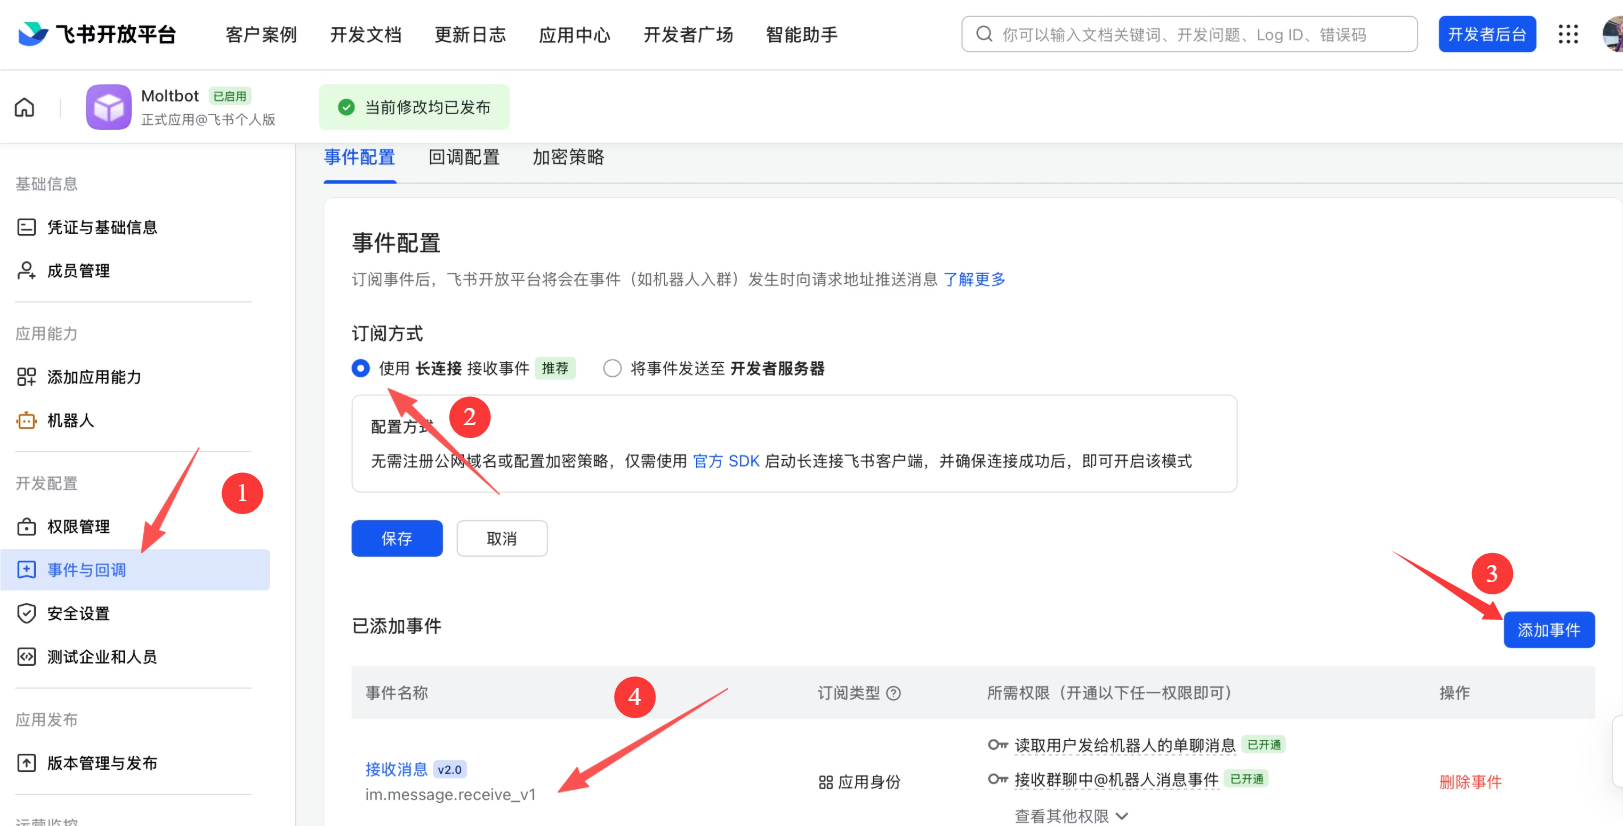Open 开发文档 in top navigation

click(366, 35)
